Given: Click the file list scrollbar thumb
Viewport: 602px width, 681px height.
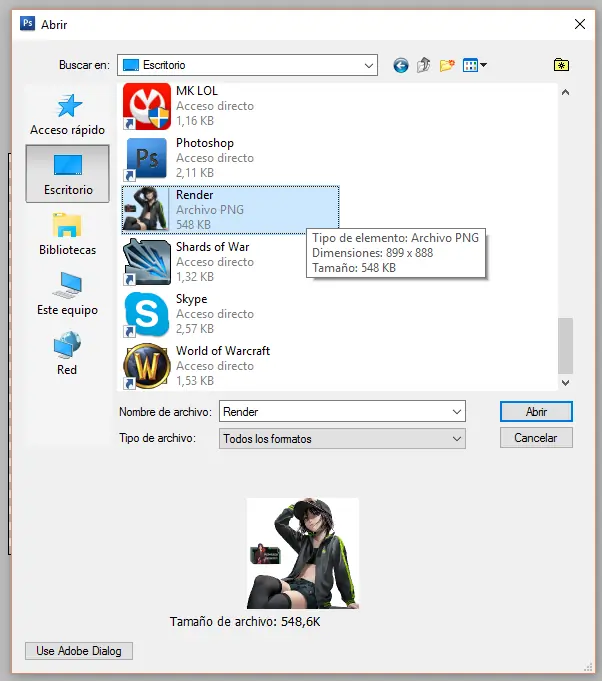Looking at the screenshot, I should (x=565, y=346).
